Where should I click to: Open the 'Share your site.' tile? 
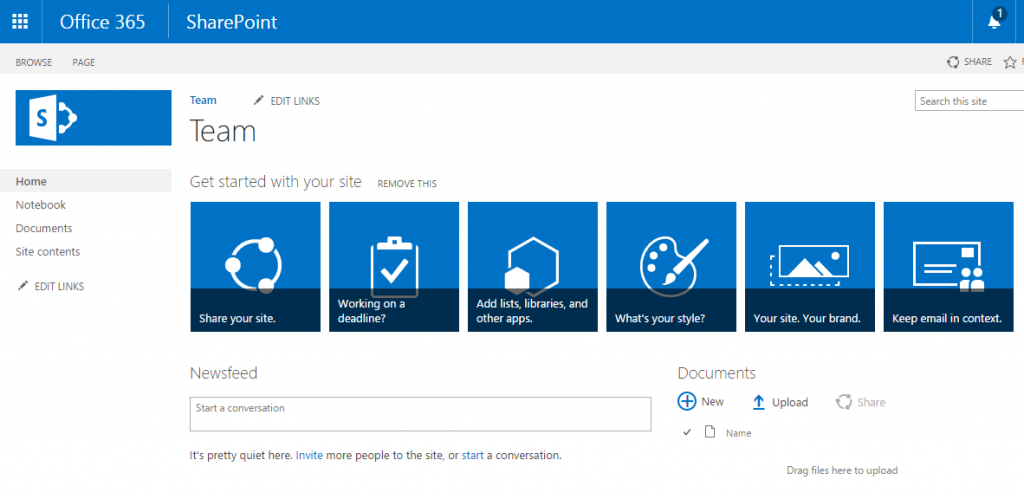[255, 266]
